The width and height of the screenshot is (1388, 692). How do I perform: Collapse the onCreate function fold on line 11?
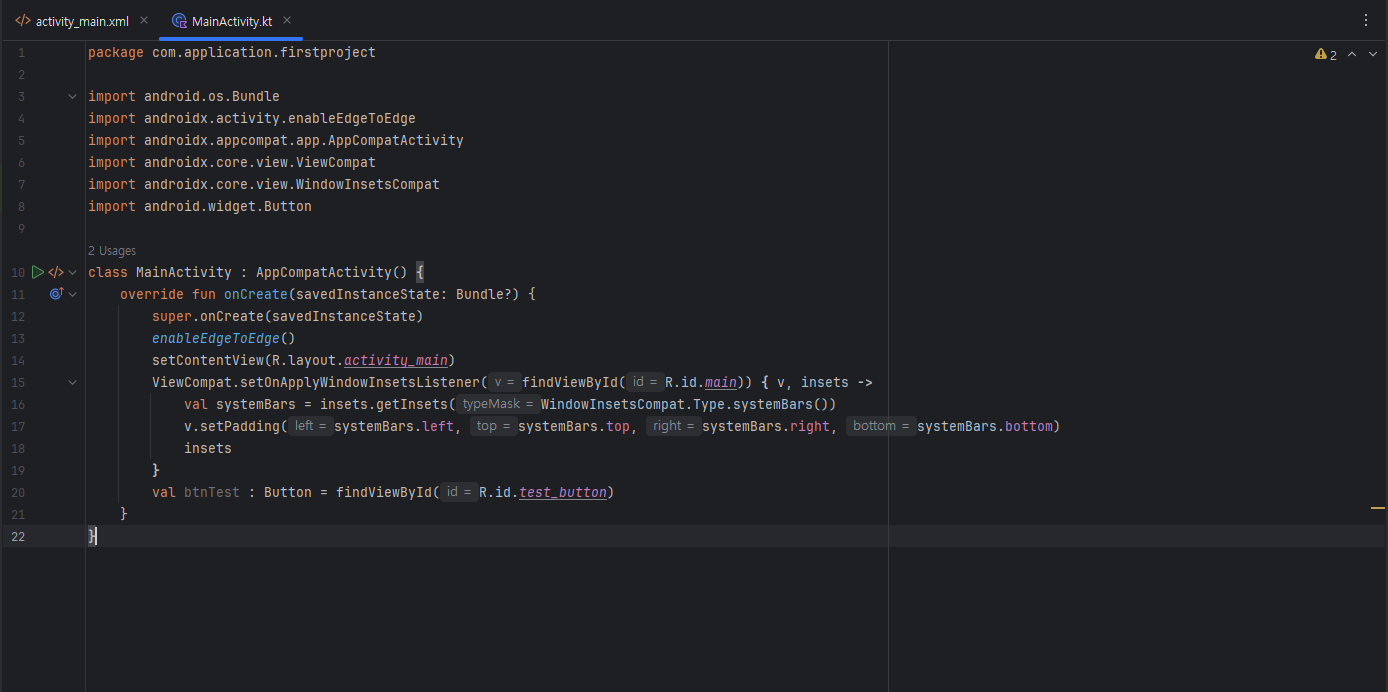72,294
